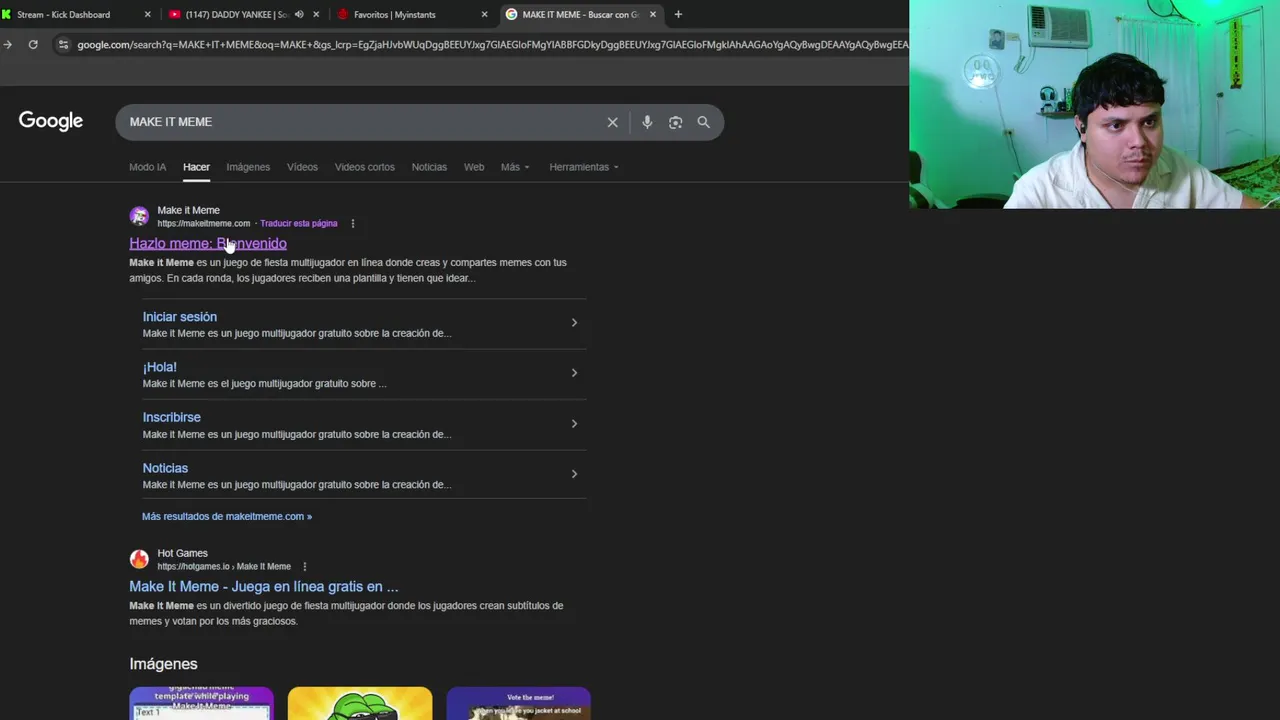The image size is (1280, 720).
Task: Select the Web search filter
Action: point(474,167)
